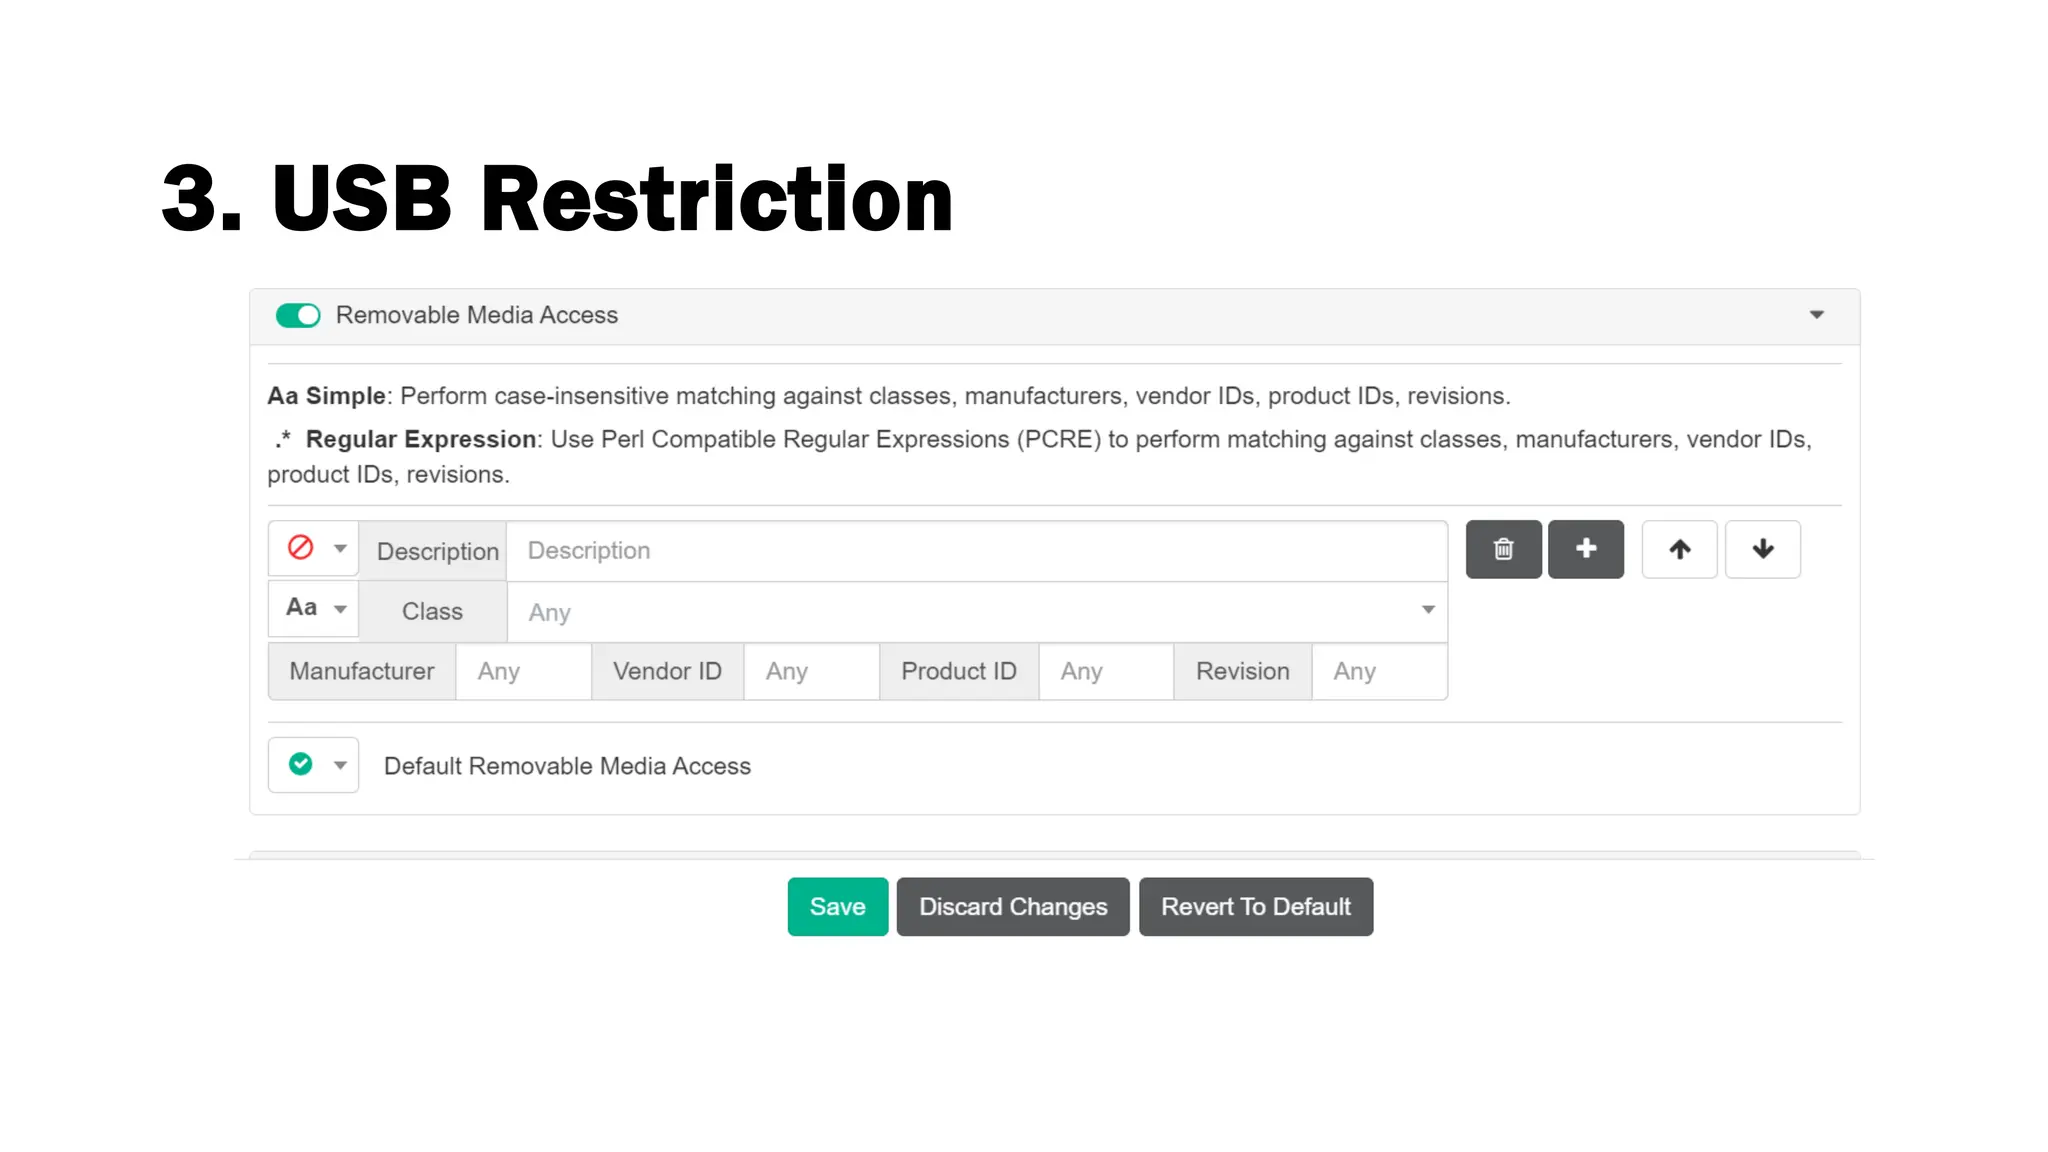Open matching mode dropdown arrow beside Aa
Screen dimensions: 2048x1152
340,609
